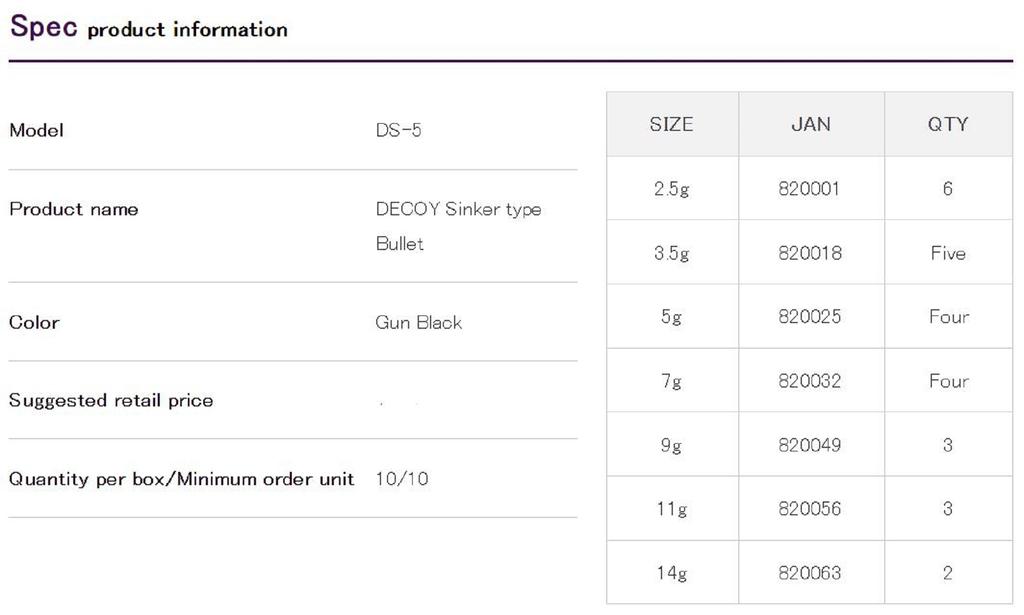Click the 10/10 quantity per box value

point(402,479)
